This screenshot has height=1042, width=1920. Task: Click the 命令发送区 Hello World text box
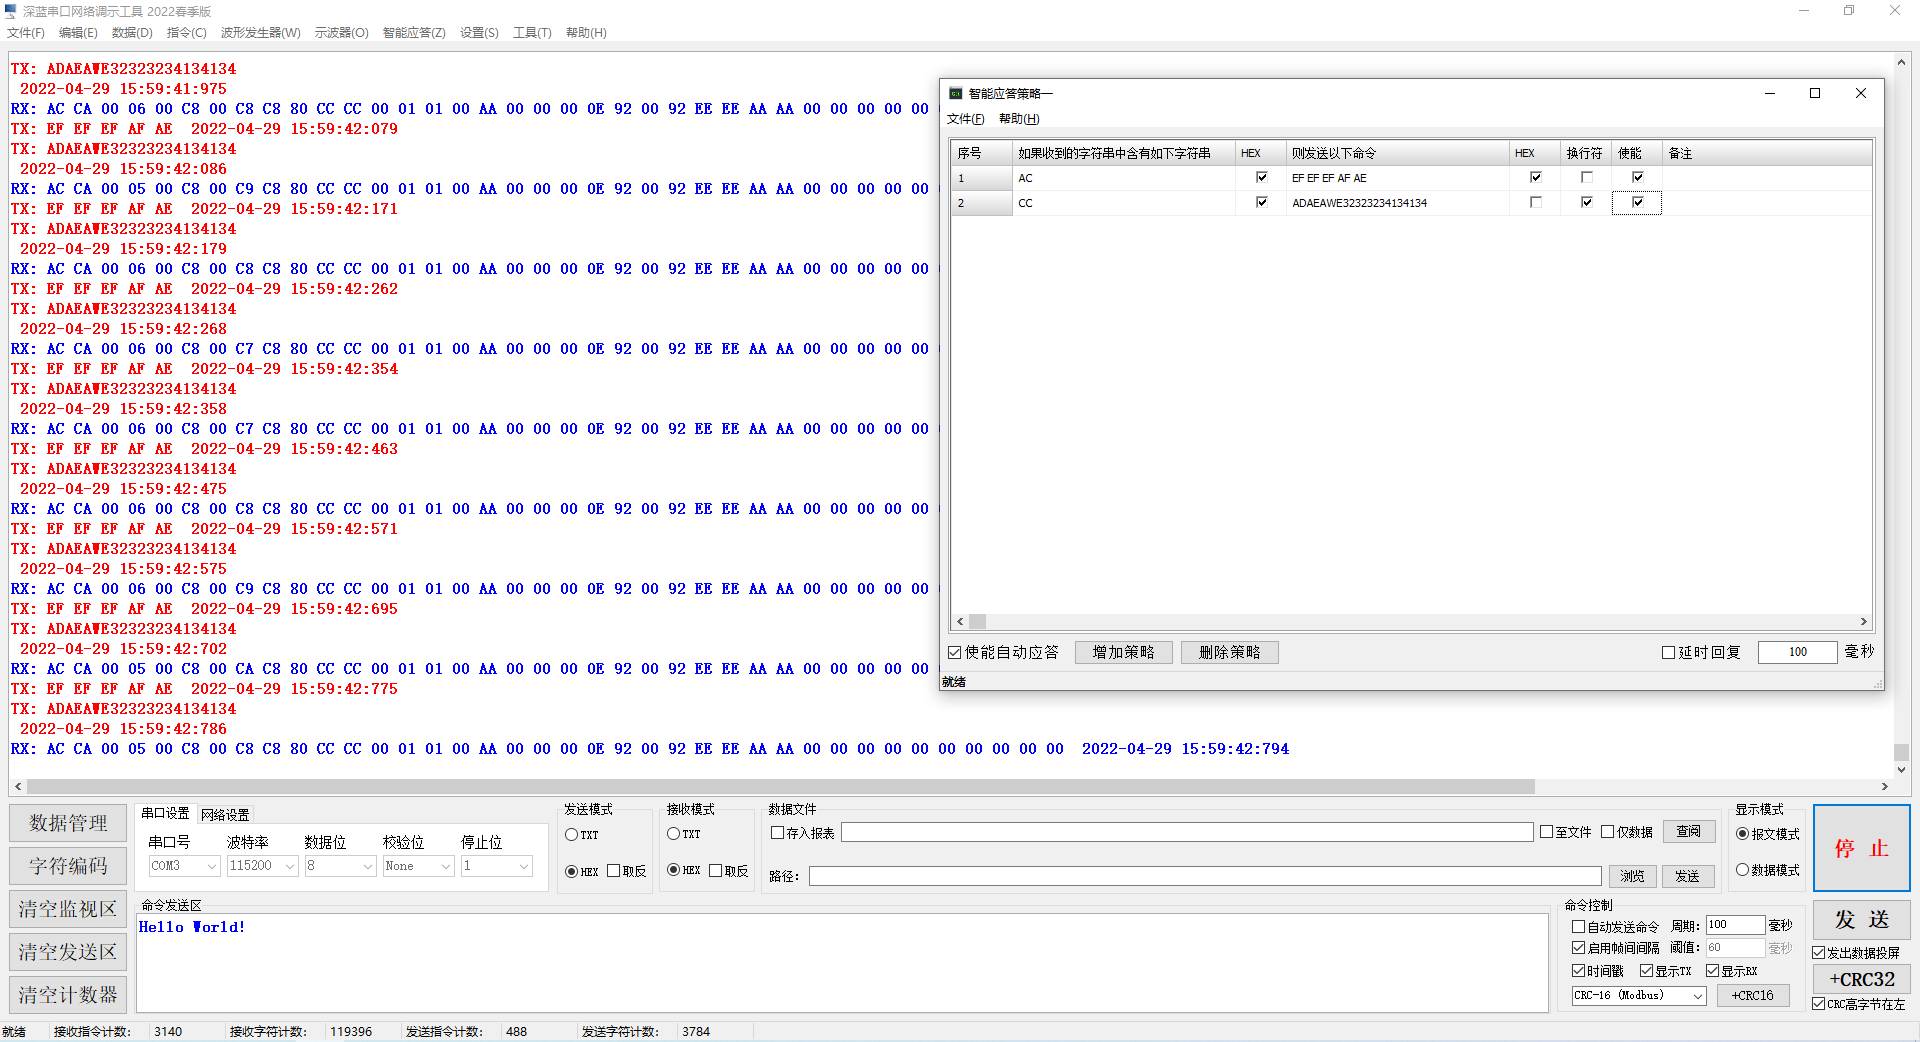point(842,962)
